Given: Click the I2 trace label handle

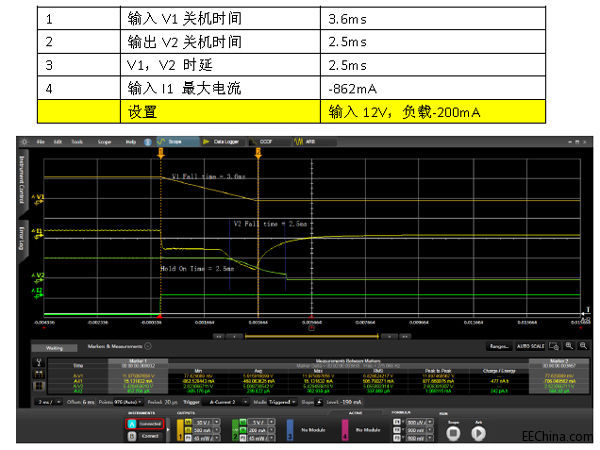Looking at the screenshot, I should point(38,292).
